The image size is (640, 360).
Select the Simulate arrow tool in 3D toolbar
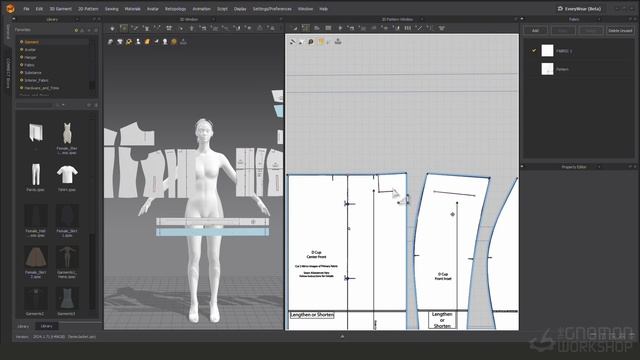[112, 28]
